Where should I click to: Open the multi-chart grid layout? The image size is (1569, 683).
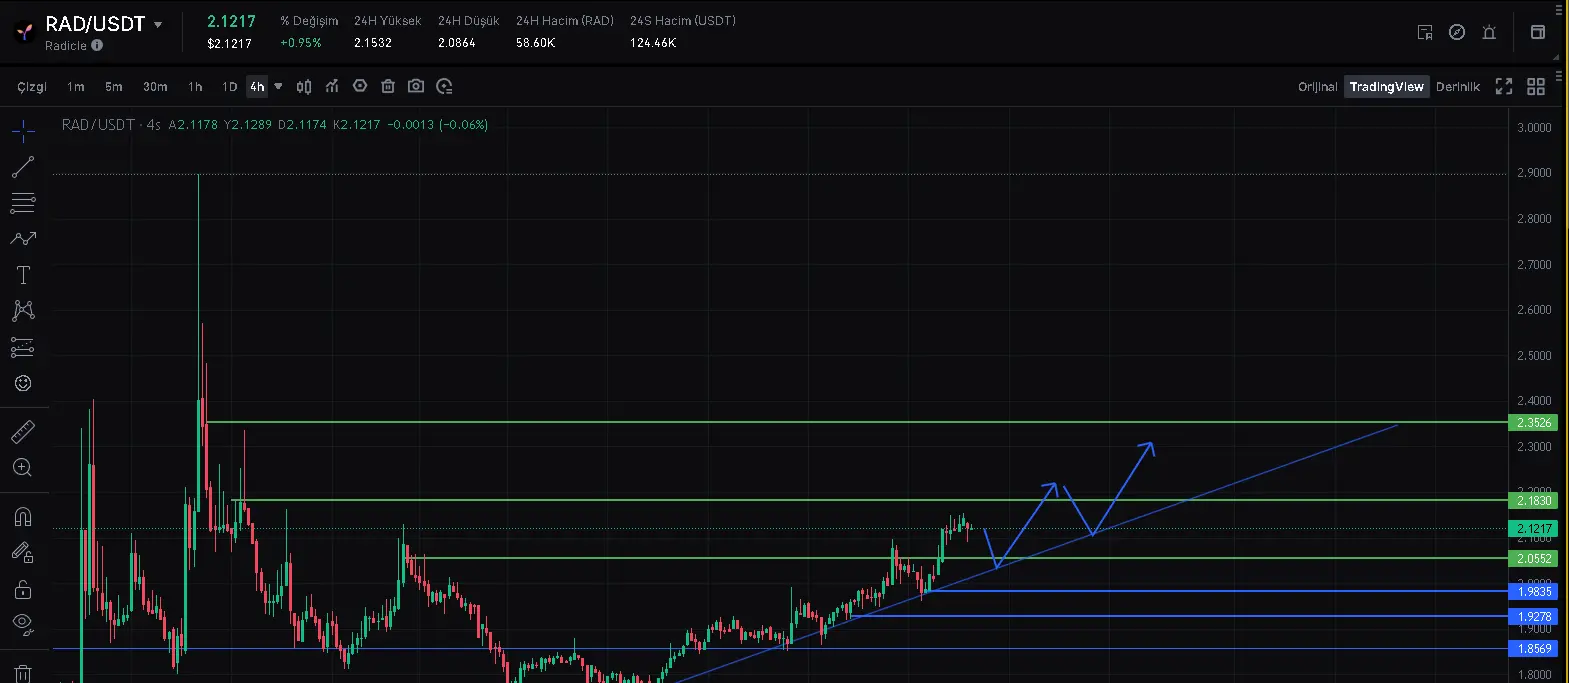(1536, 87)
